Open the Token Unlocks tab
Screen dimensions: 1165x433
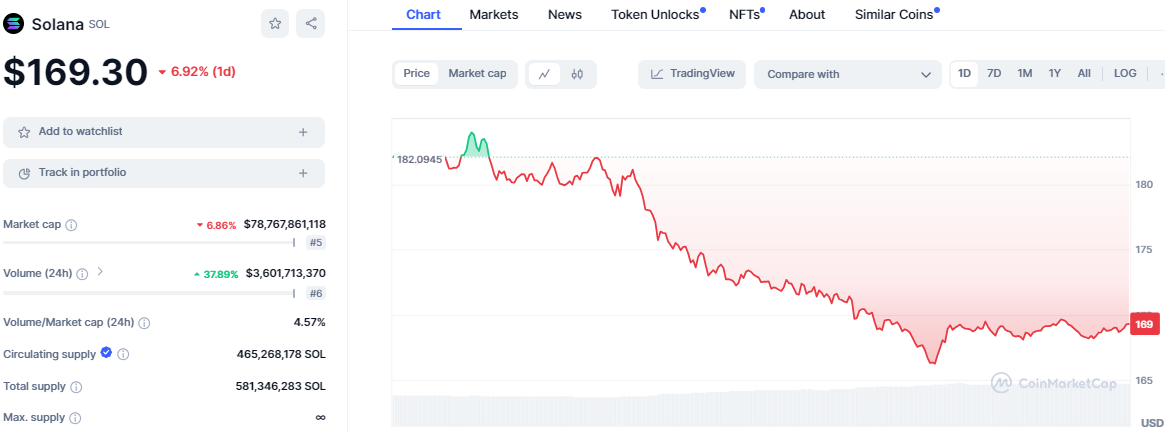[656, 14]
